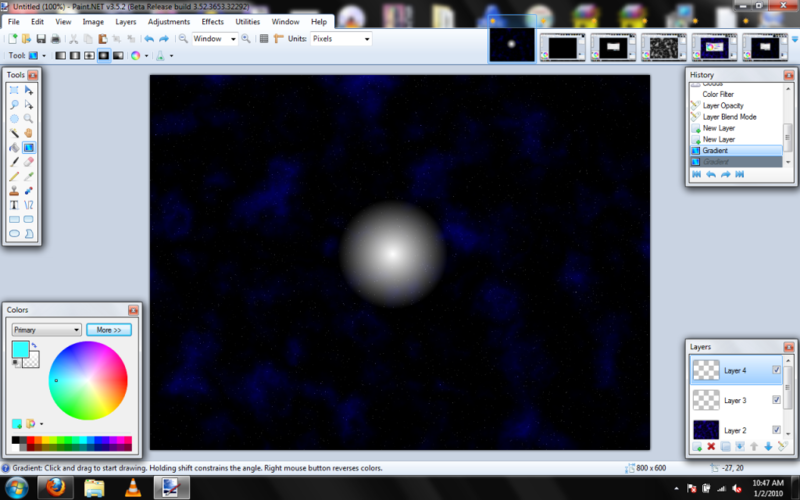
Task: Select the Recolor tool
Action: coord(29,191)
